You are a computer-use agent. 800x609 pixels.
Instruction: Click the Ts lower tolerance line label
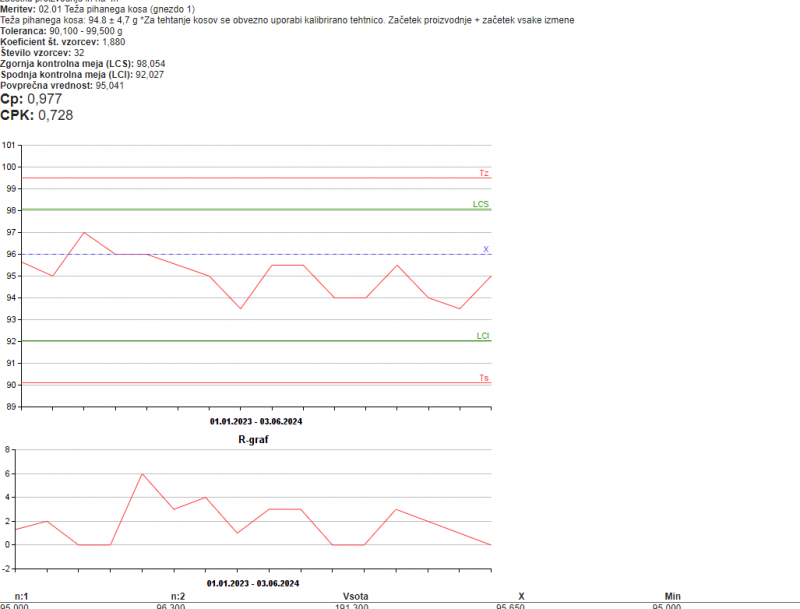(483, 378)
